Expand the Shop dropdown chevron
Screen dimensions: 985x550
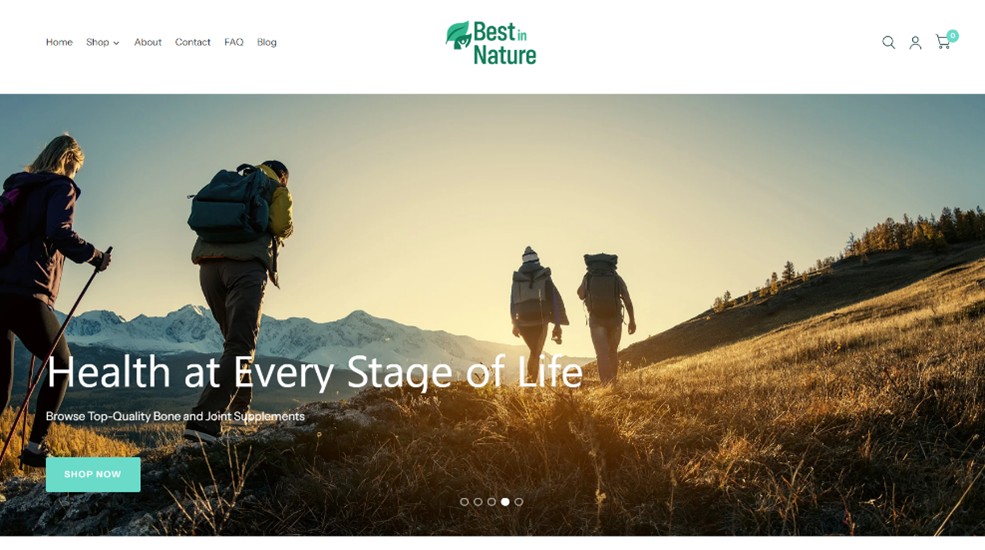click(x=116, y=43)
